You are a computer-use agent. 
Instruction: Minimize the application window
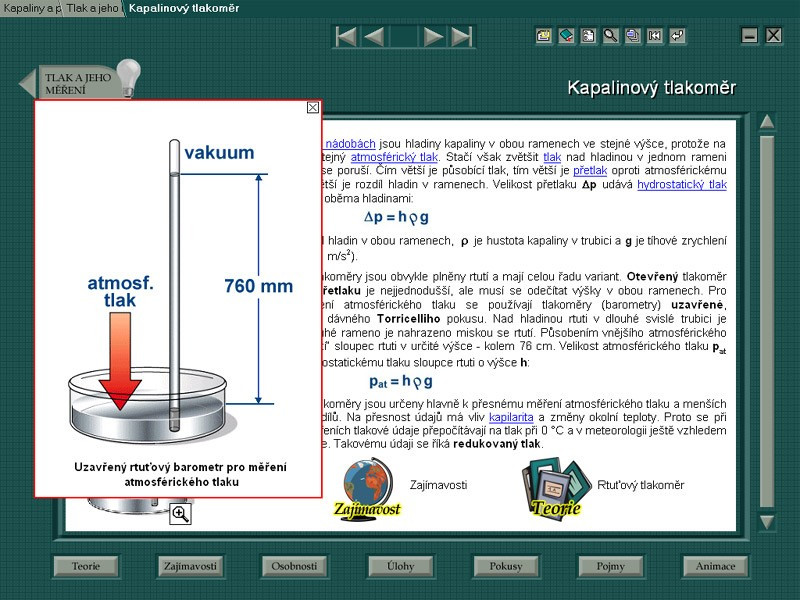749,35
